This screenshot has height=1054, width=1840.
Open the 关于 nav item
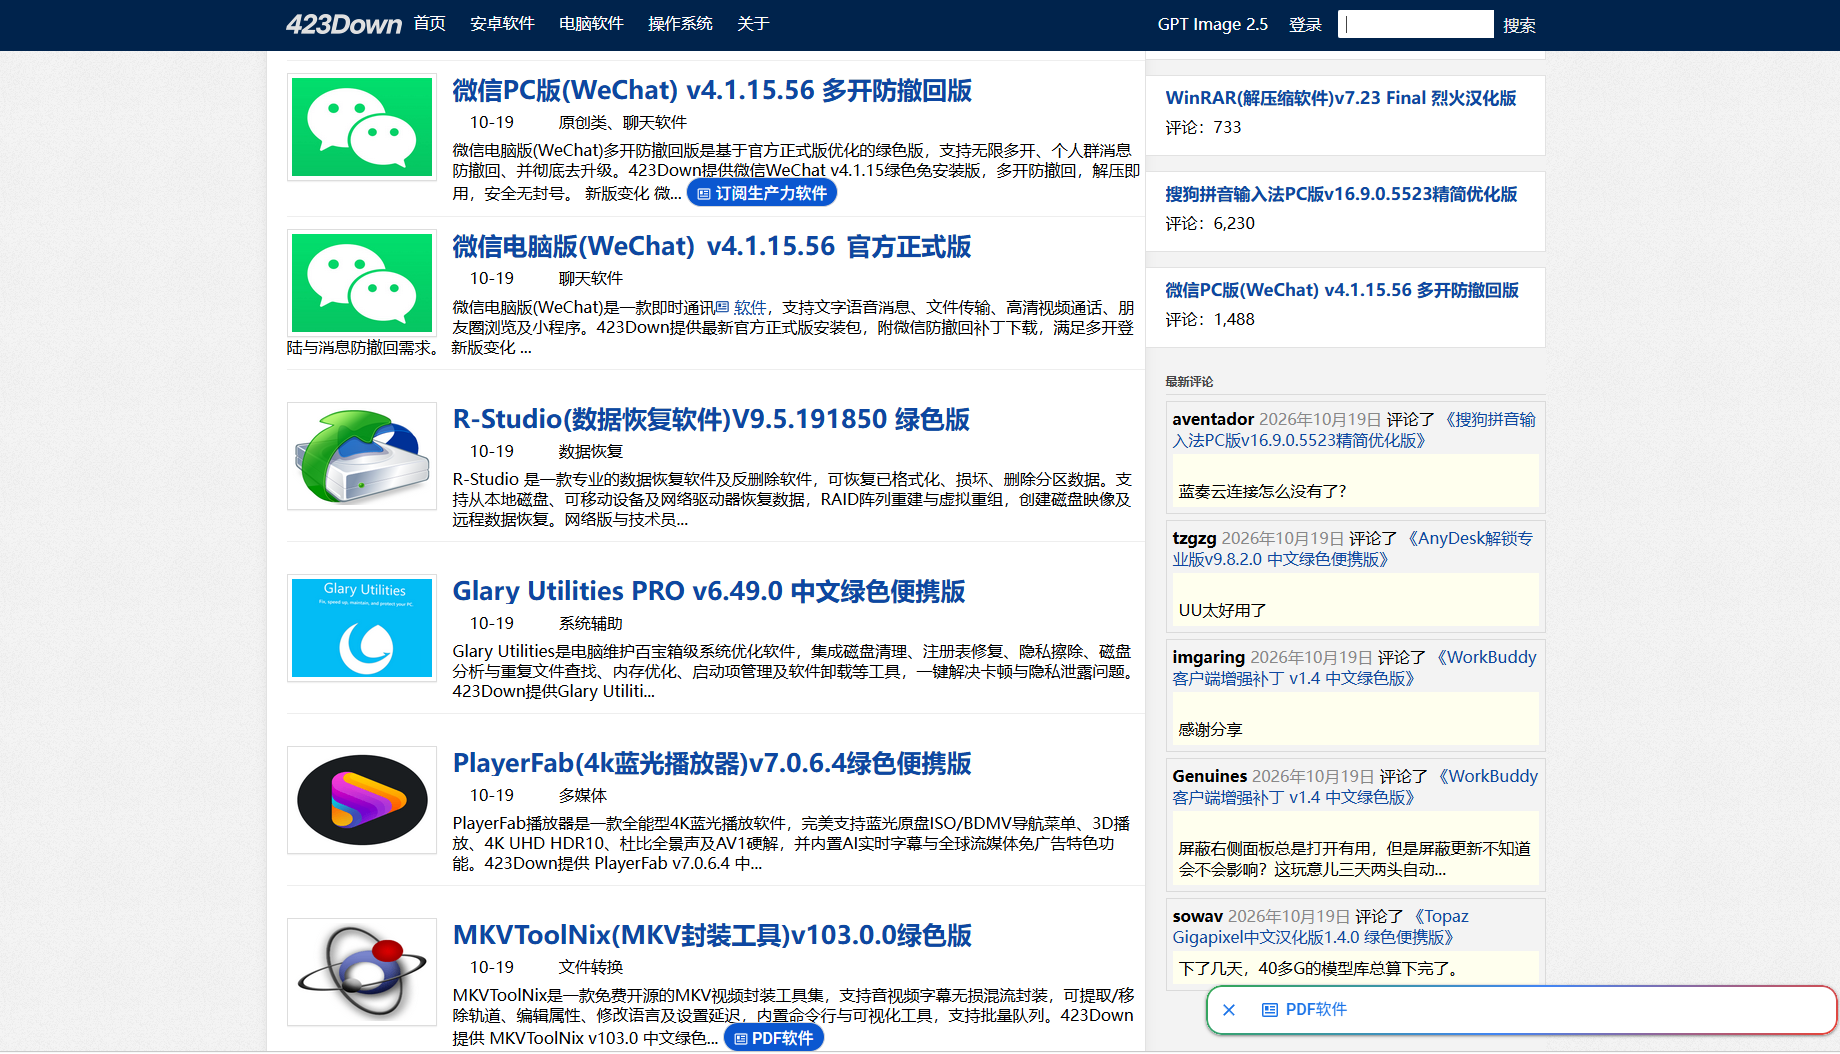click(753, 24)
